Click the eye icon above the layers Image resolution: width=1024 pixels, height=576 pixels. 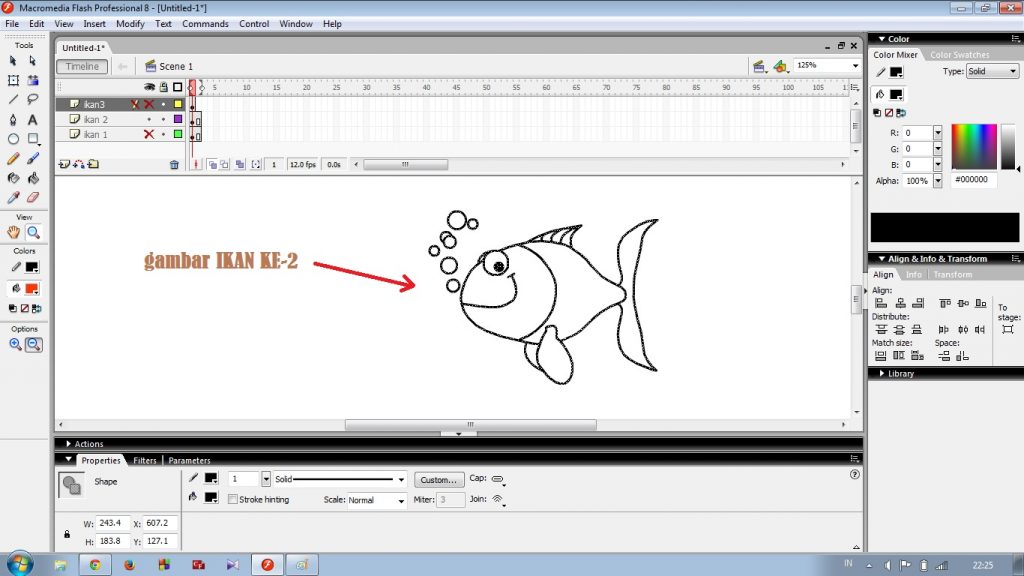click(150, 87)
